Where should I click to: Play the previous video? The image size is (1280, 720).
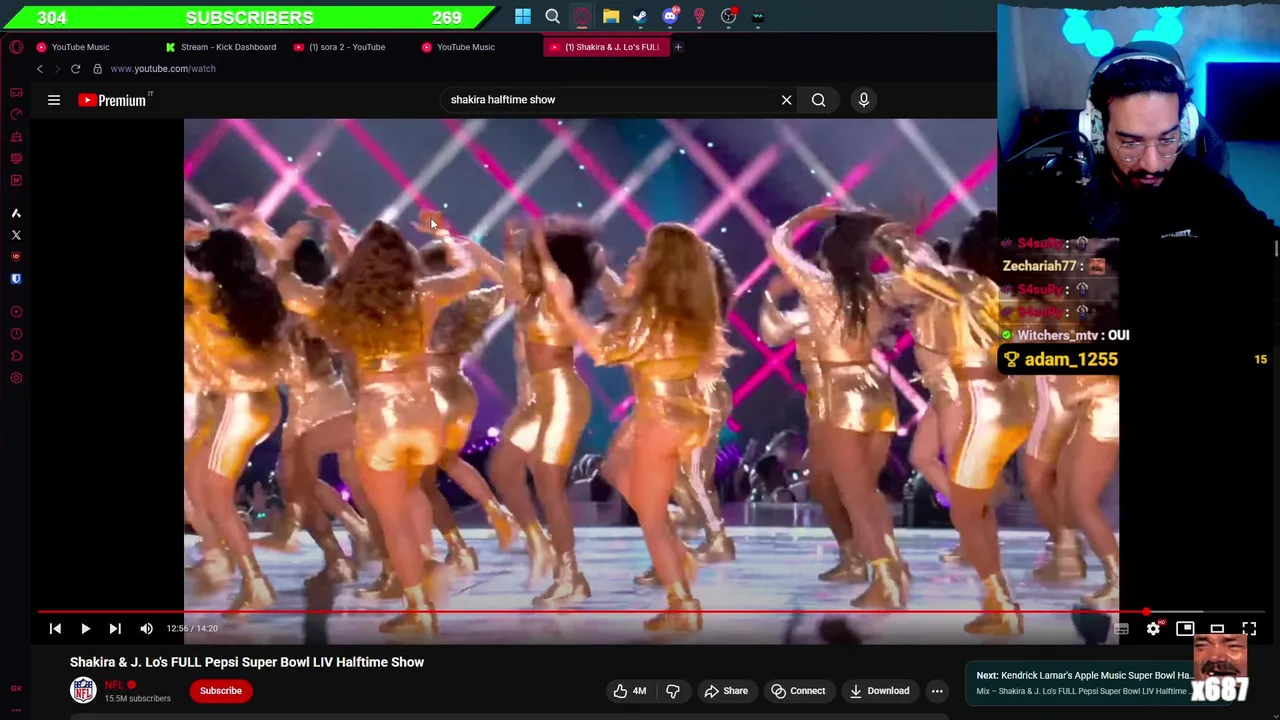(x=55, y=628)
